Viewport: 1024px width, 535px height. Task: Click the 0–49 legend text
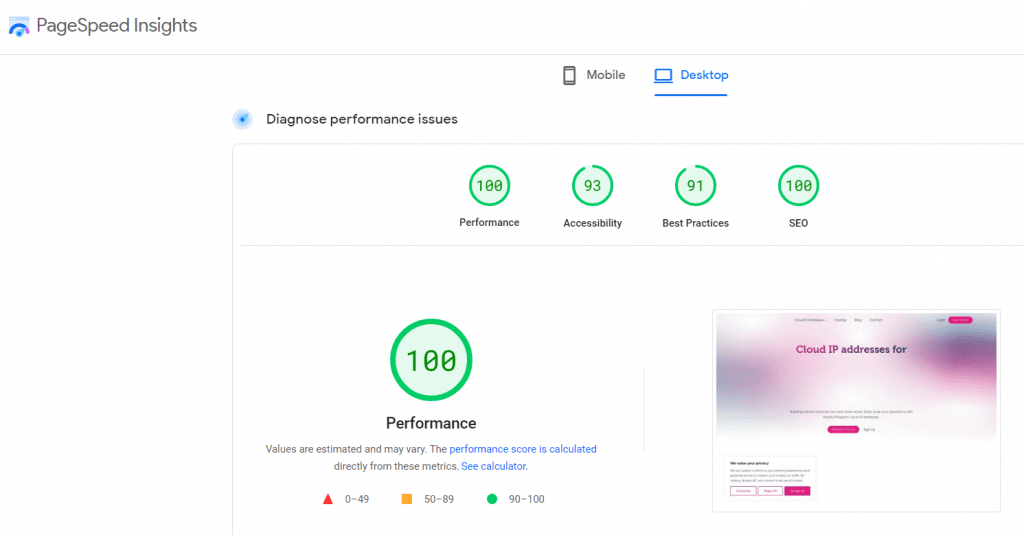coord(357,499)
